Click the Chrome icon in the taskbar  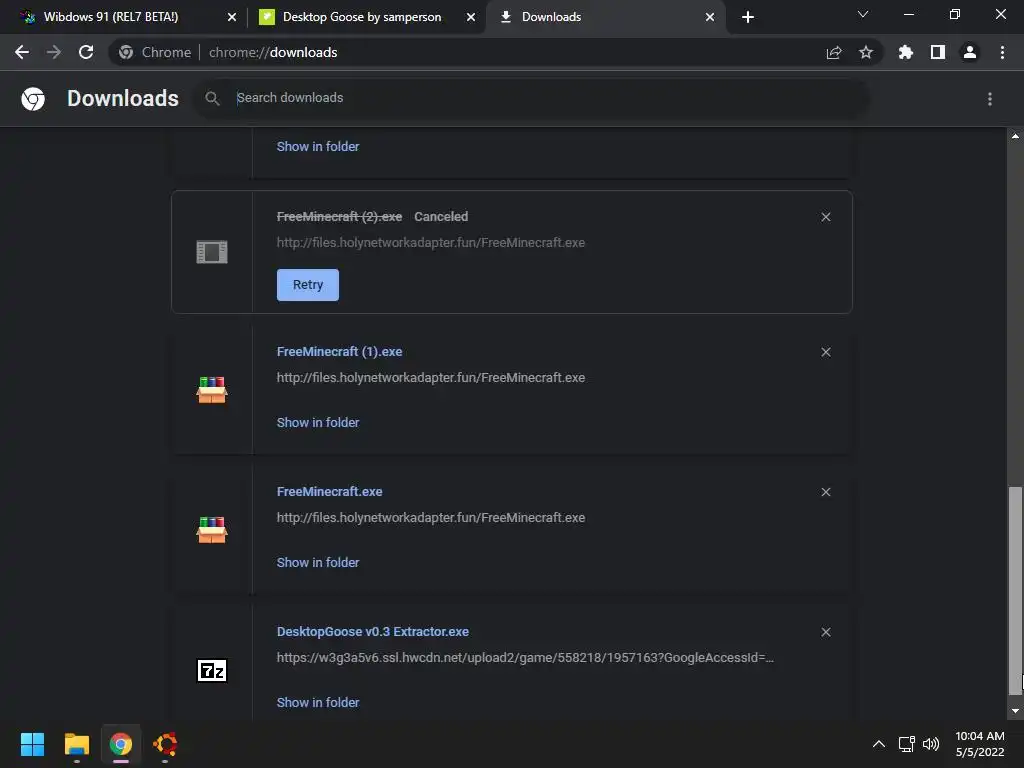[x=121, y=744]
